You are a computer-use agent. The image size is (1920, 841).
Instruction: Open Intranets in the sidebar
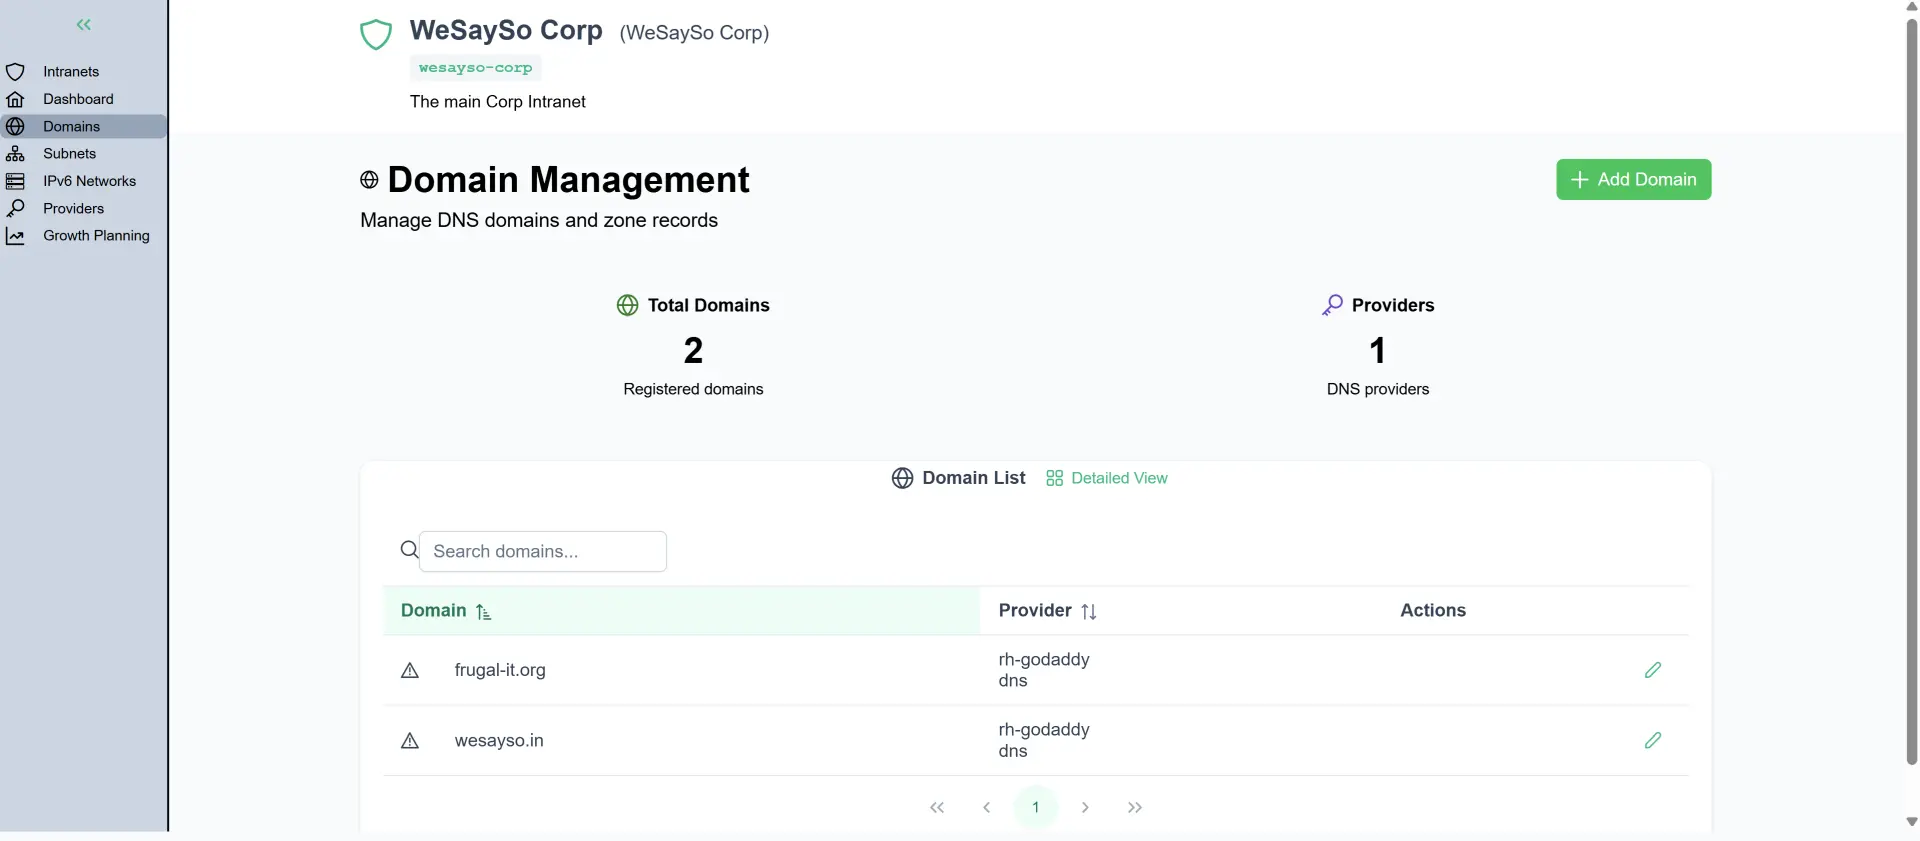pos(71,72)
